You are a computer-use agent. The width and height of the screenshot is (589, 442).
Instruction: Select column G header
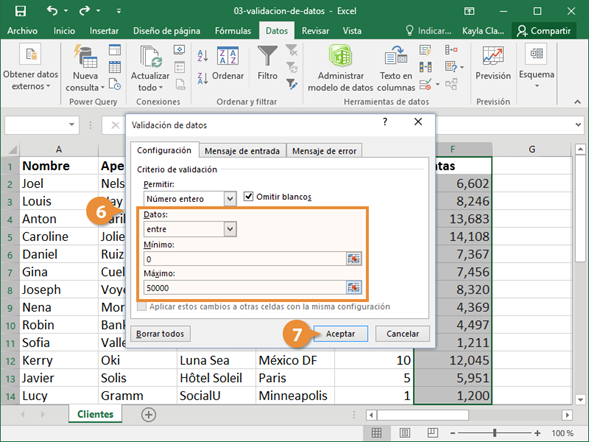(x=532, y=149)
